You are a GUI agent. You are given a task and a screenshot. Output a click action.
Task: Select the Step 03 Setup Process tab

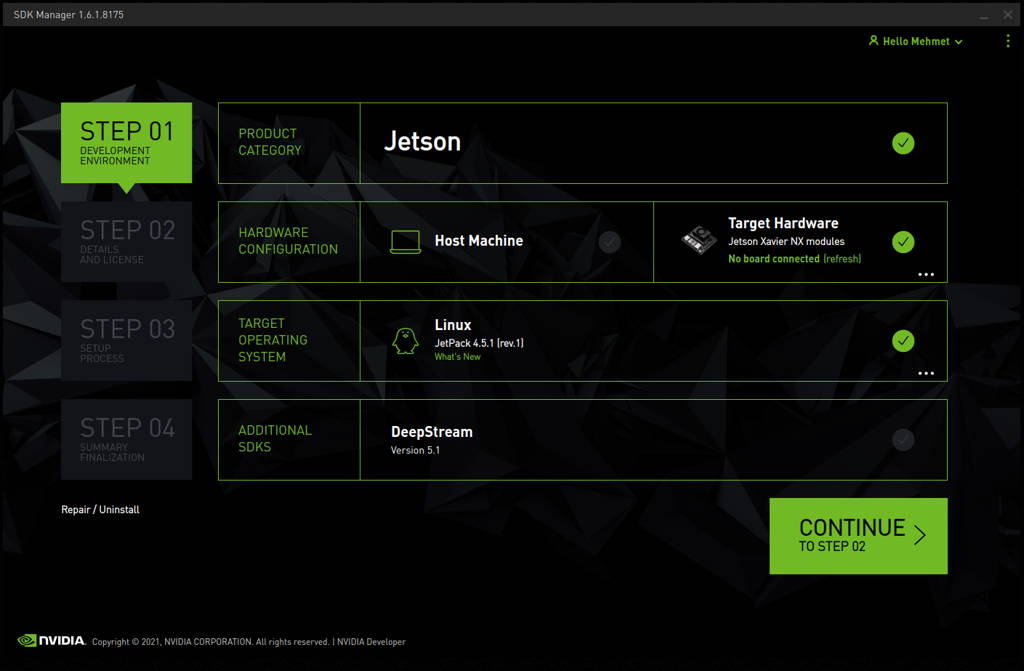click(127, 340)
